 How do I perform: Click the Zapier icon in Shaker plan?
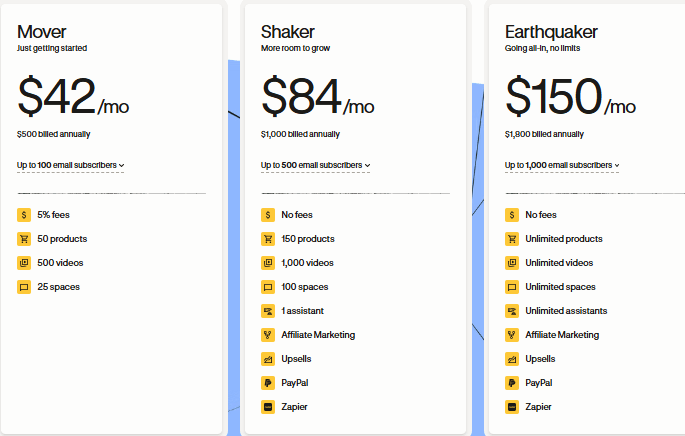(268, 407)
